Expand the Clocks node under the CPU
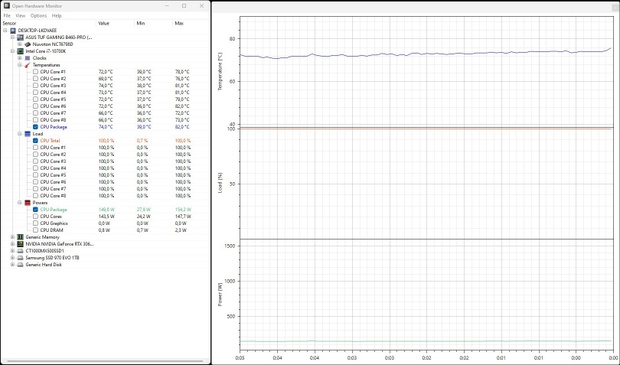This screenshot has height=365, width=620. click(20, 58)
